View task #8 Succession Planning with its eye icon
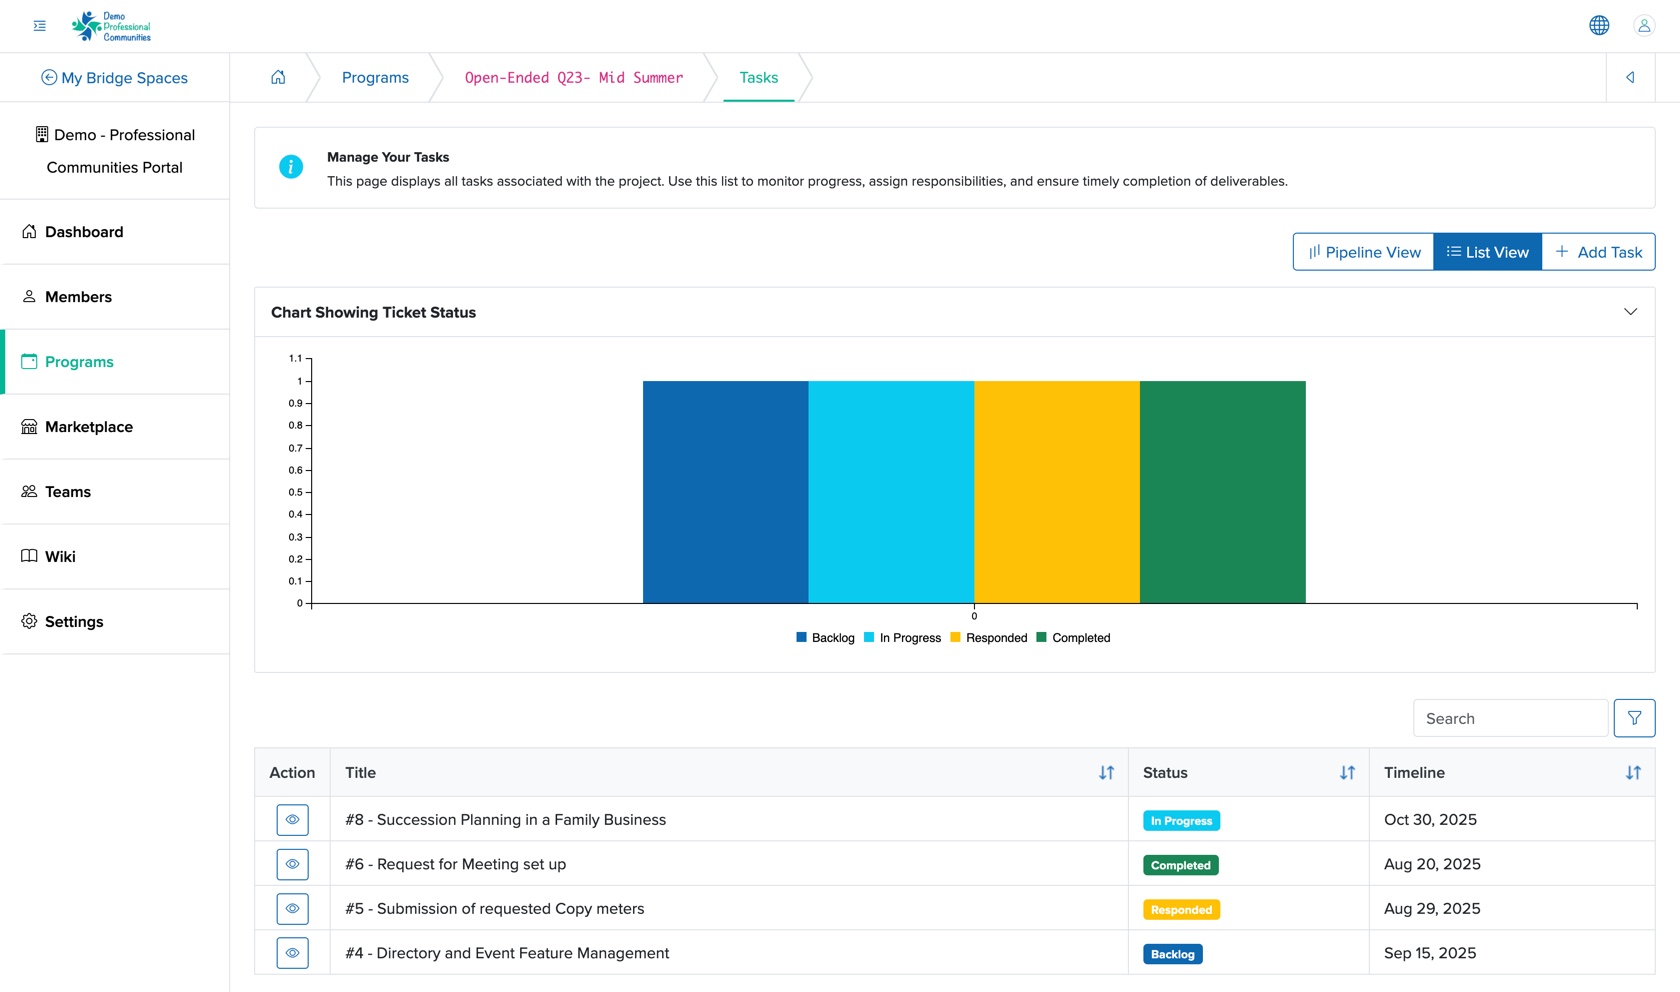The width and height of the screenshot is (1680, 992). point(292,820)
